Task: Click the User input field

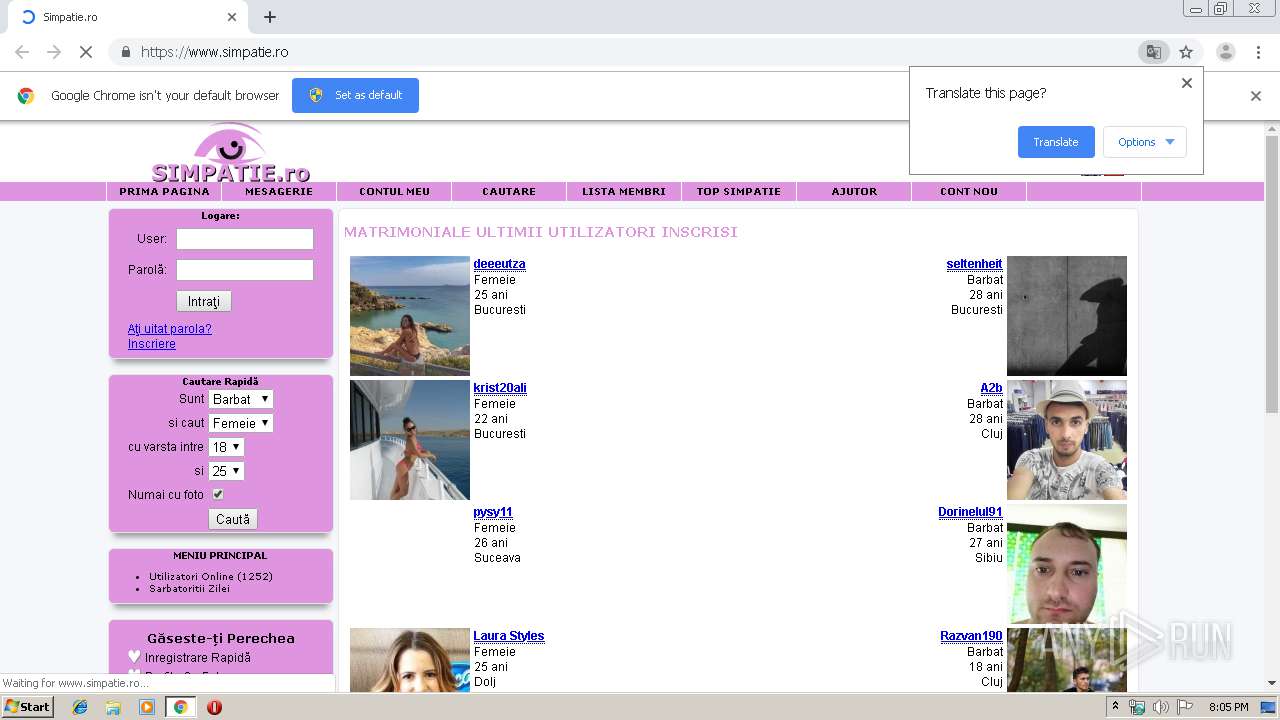Action: [245, 239]
